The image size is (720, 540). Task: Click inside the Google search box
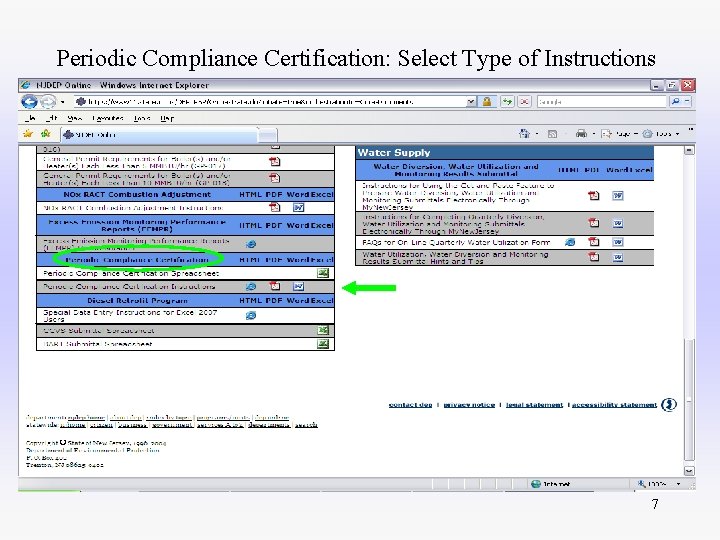(602, 101)
